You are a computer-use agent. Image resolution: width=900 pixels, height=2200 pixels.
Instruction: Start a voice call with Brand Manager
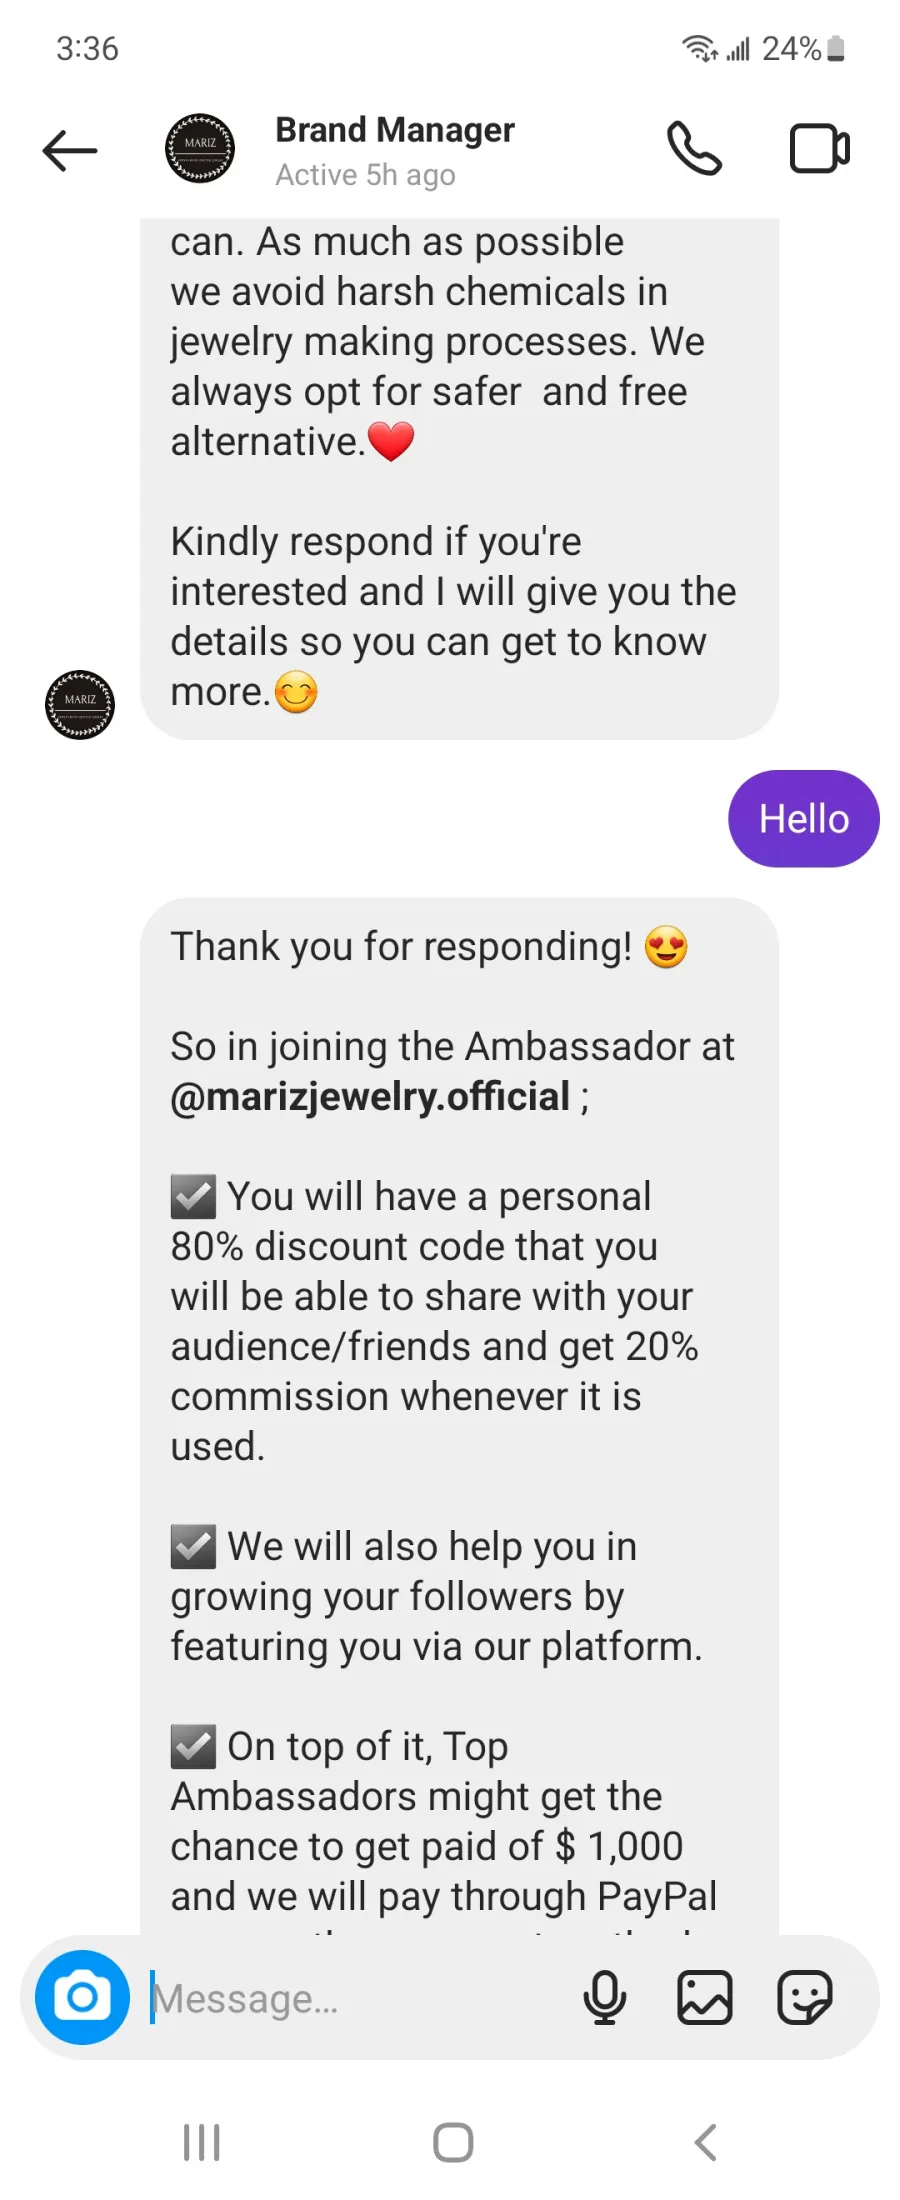(694, 149)
